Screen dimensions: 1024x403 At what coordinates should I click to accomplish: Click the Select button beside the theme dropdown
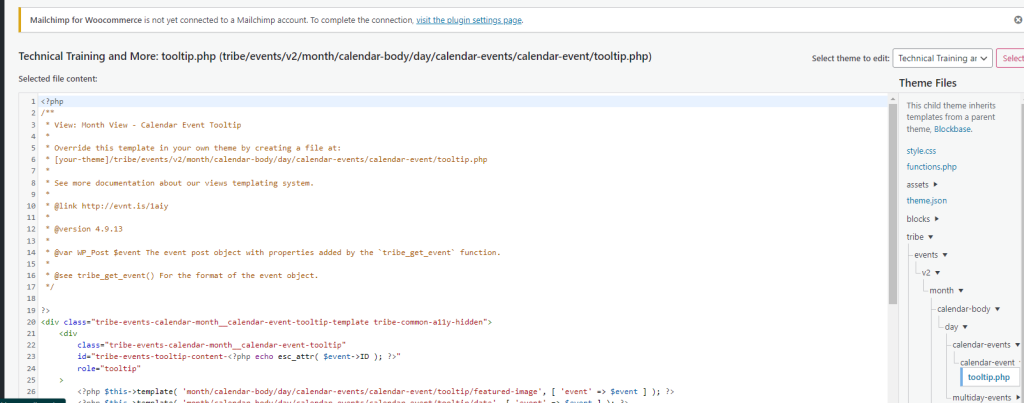1010,59
